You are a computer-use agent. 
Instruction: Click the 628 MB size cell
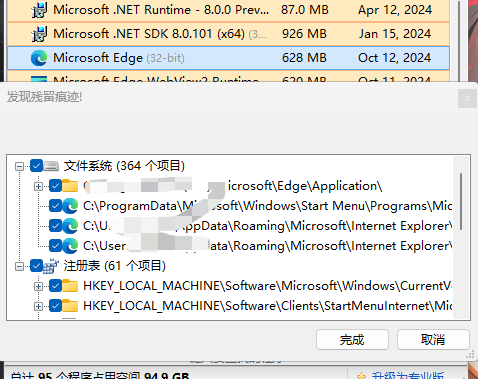(x=304, y=58)
